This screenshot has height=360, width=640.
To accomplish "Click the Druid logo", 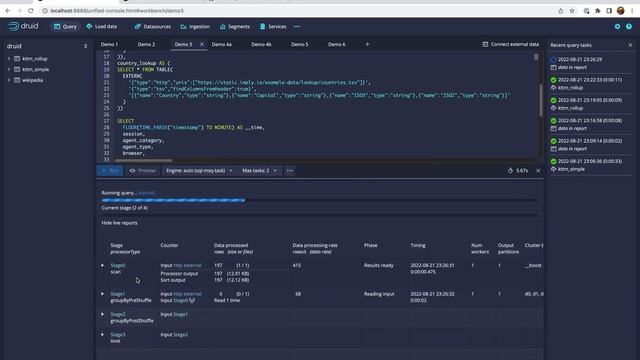I will pos(23,27).
